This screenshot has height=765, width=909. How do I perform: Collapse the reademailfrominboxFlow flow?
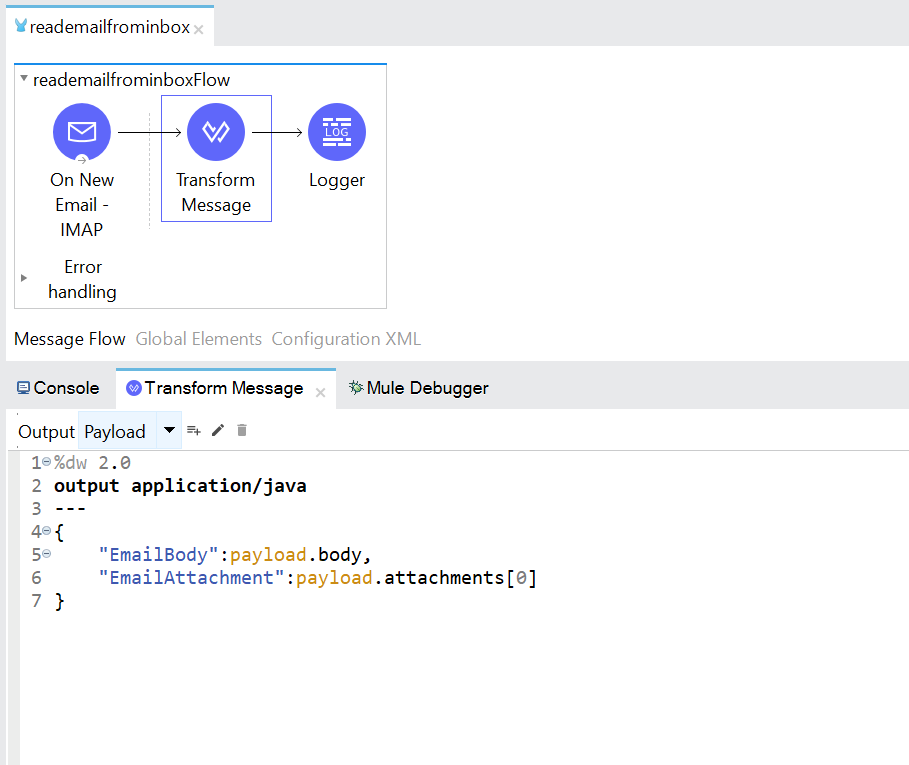pos(24,78)
